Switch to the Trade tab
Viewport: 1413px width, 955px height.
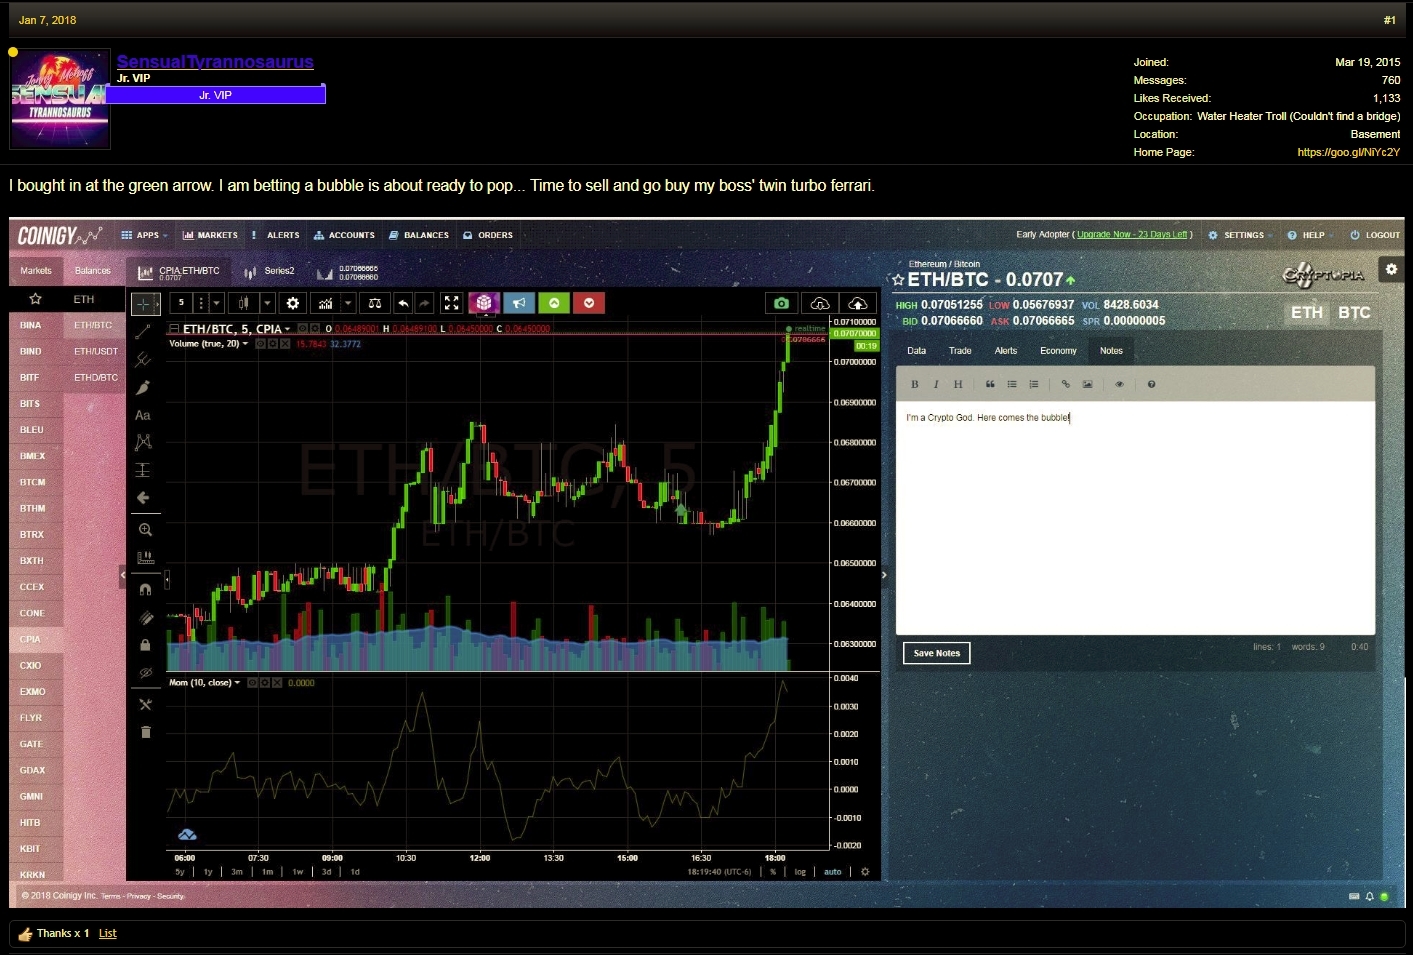(960, 351)
